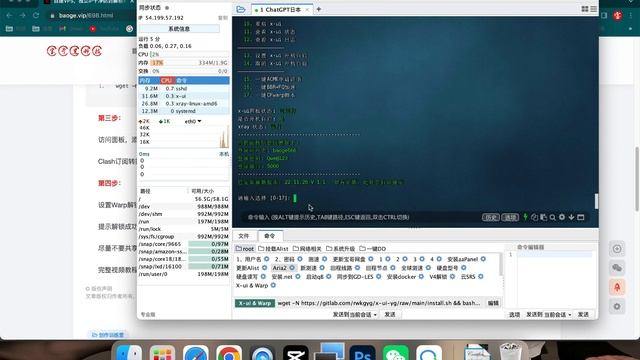
Task: Click the X-ui & Warp quick command entry
Action: pos(252,285)
